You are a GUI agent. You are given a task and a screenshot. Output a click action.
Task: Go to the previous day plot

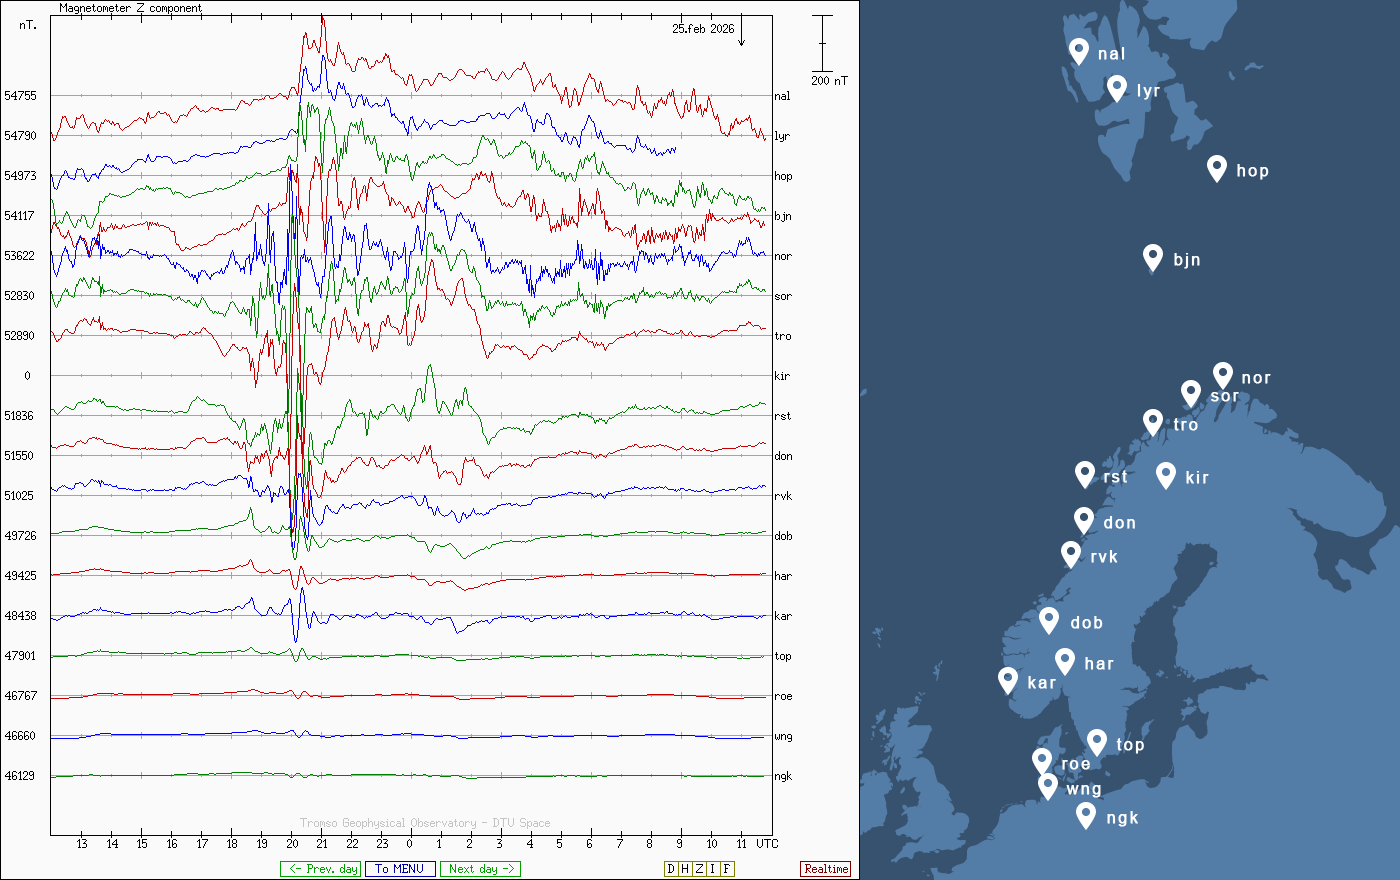(320, 869)
